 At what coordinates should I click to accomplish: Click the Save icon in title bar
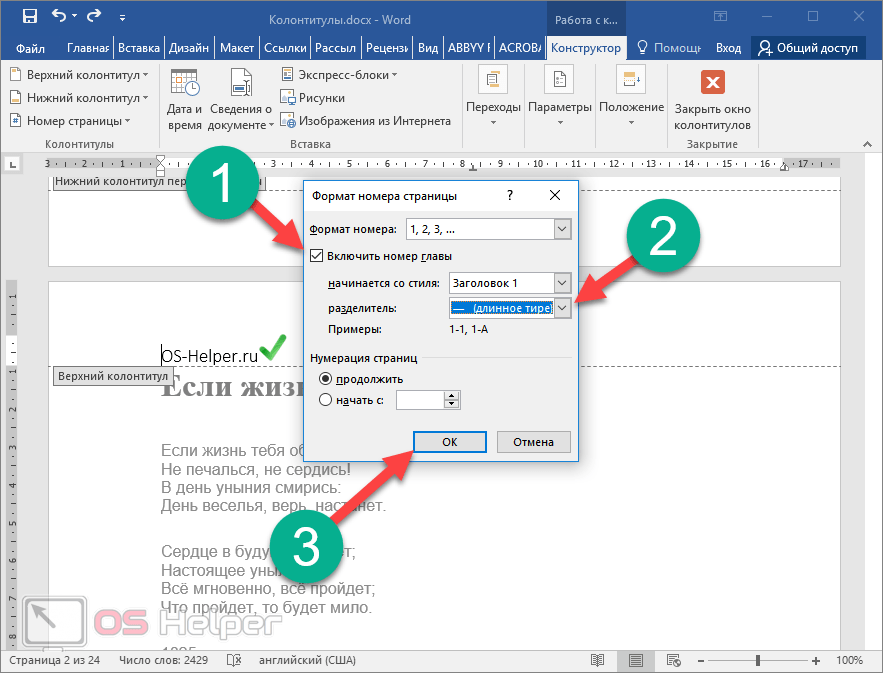click(29, 17)
